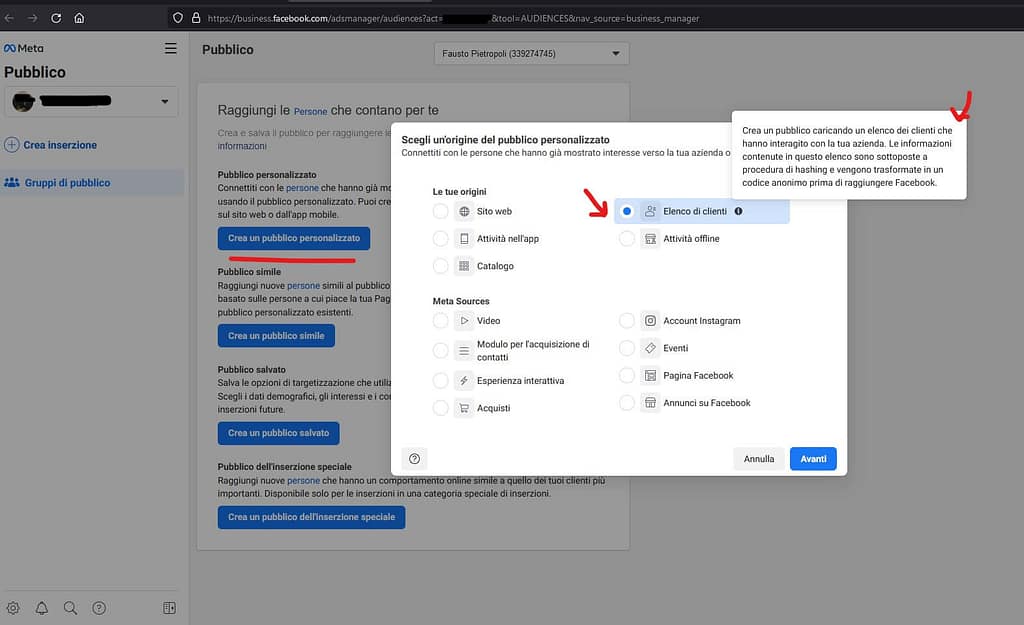Go back with browser back arrow
The height and width of the screenshot is (625, 1024).
9,18
